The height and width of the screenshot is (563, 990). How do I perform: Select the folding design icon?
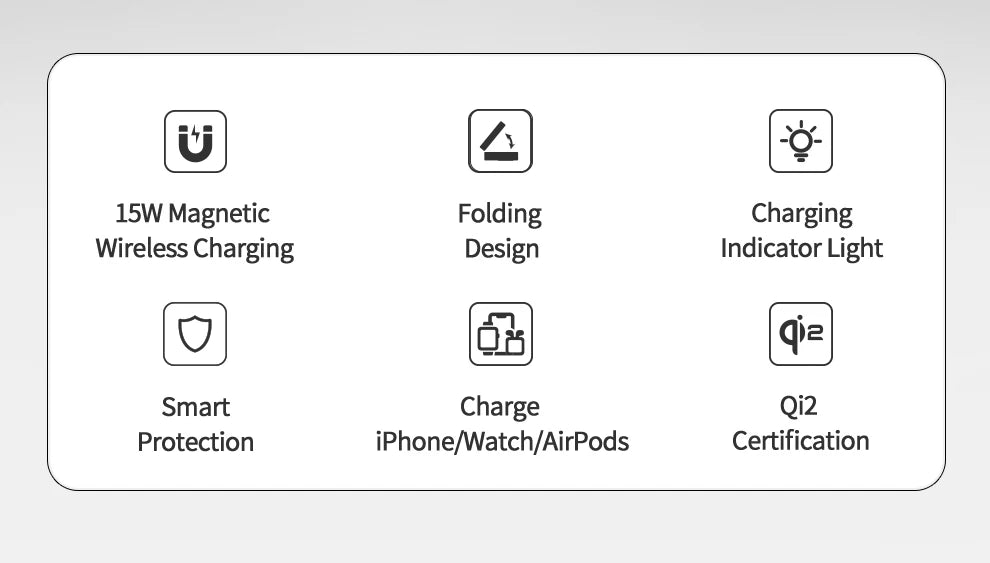coord(500,141)
